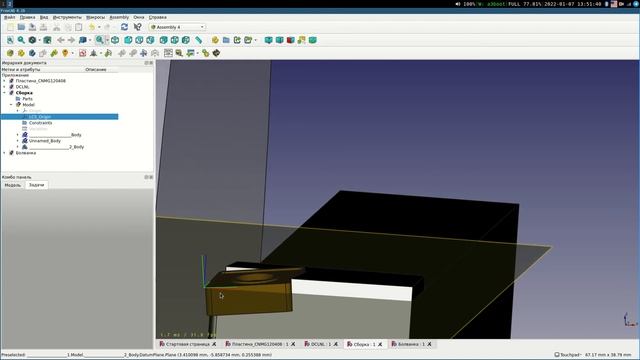Close the Сборка document tab
The width and height of the screenshot is (640, 360).
380,344
